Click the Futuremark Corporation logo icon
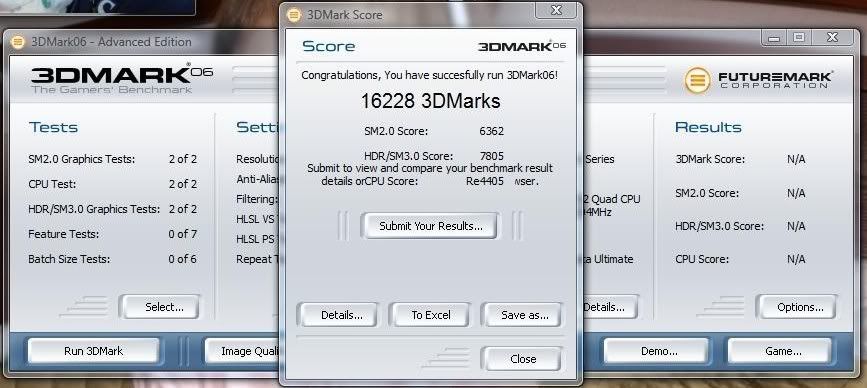Screen dimensions: 867x388 (x=697, y=81)
